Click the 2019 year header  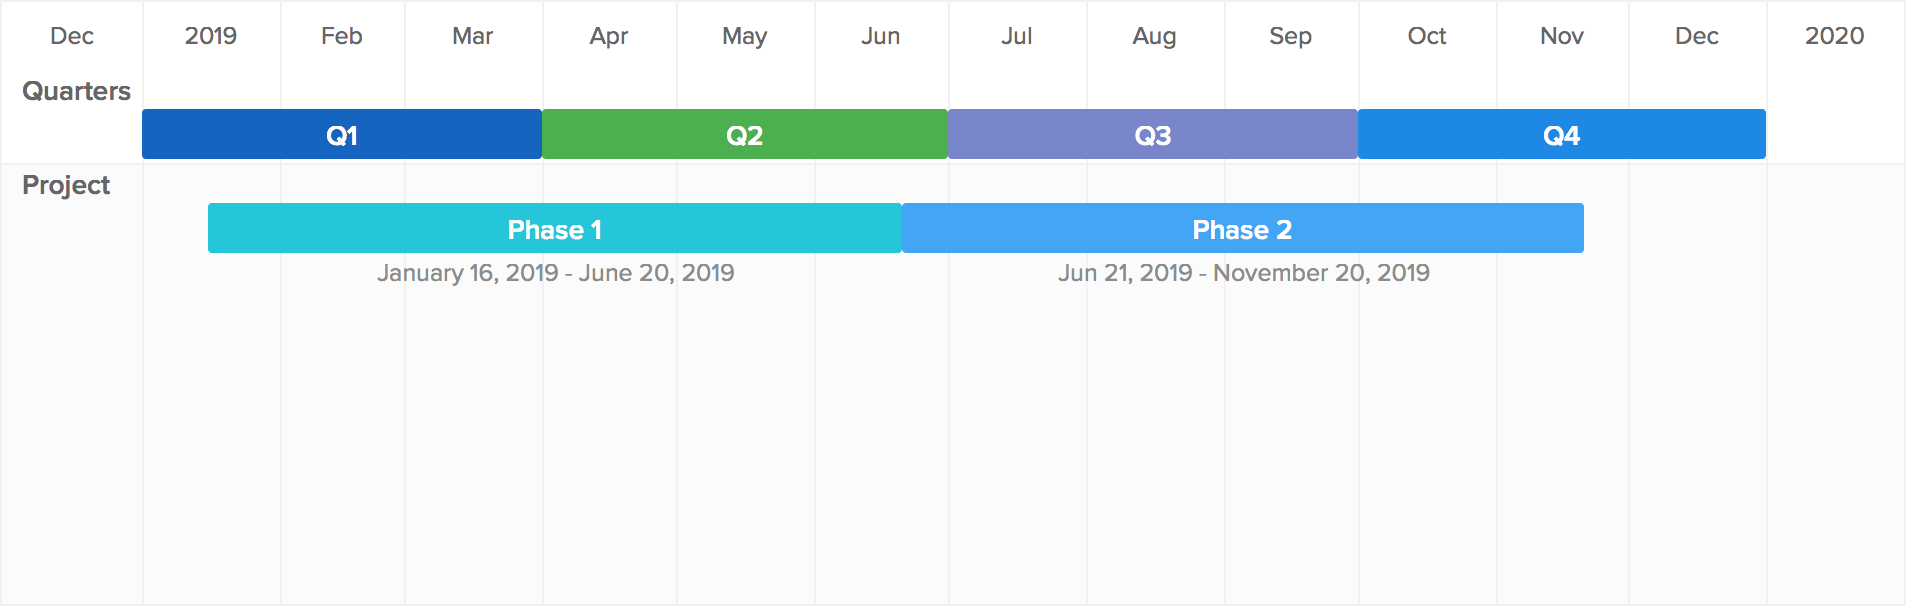211,36
